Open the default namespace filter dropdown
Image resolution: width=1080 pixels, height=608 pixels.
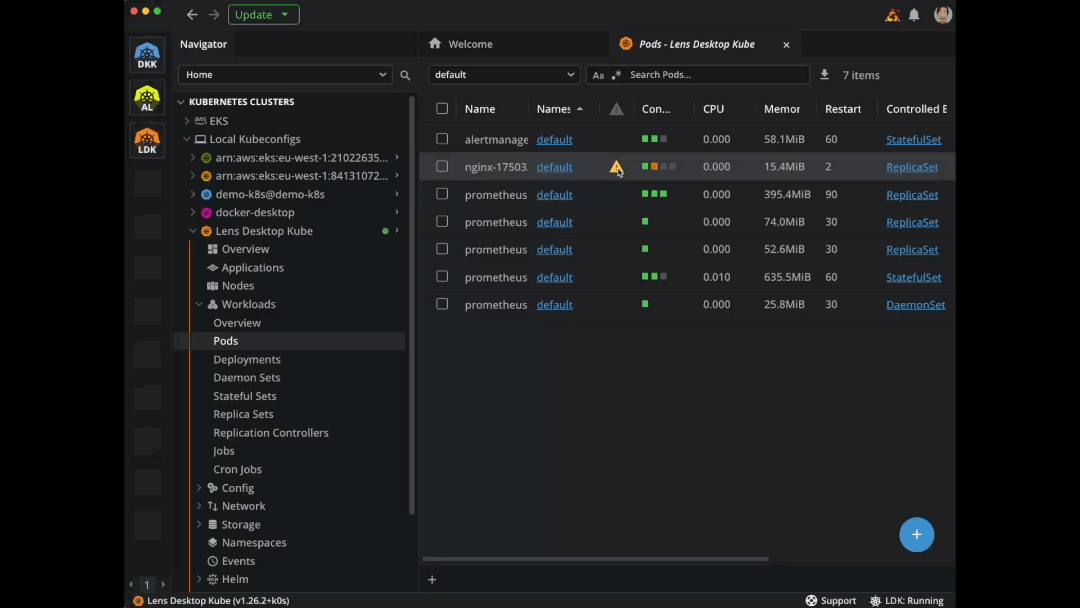(x=503, y=74)
